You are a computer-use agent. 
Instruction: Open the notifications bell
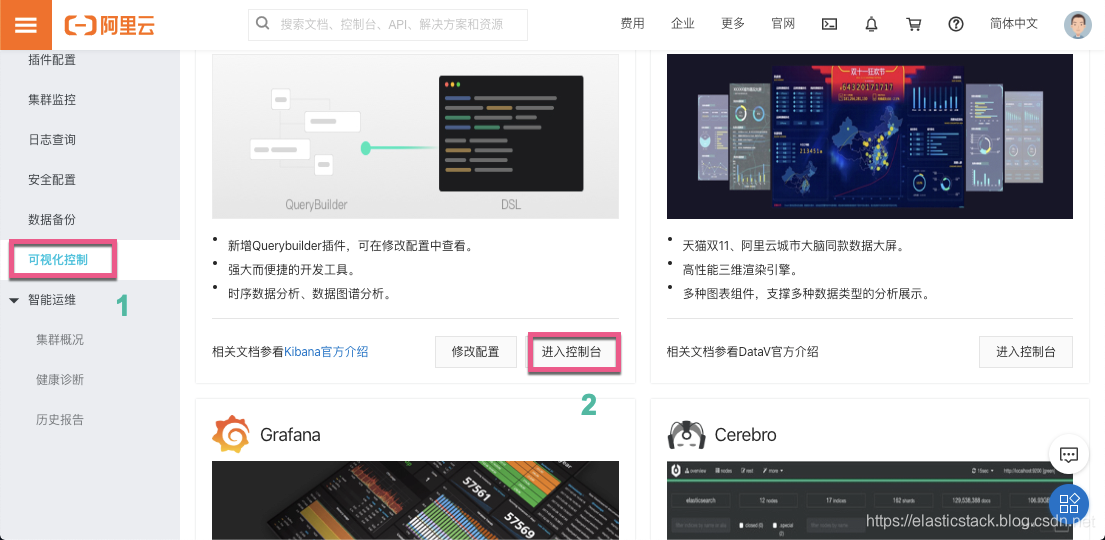point(872,24)
